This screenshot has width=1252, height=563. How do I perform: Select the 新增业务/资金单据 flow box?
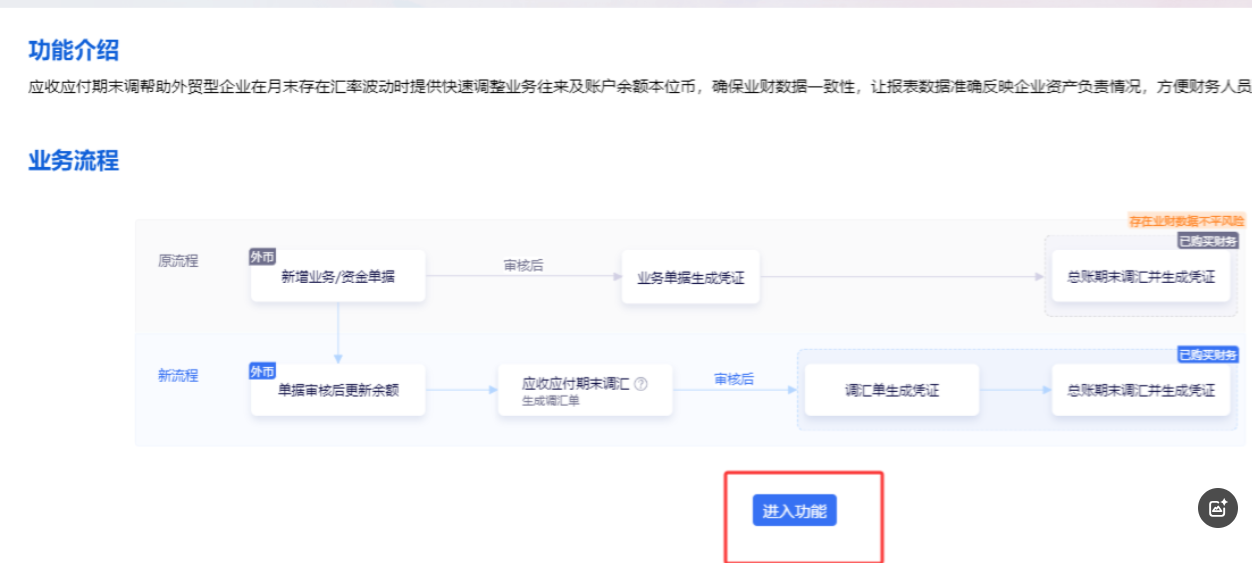[338, 276]
